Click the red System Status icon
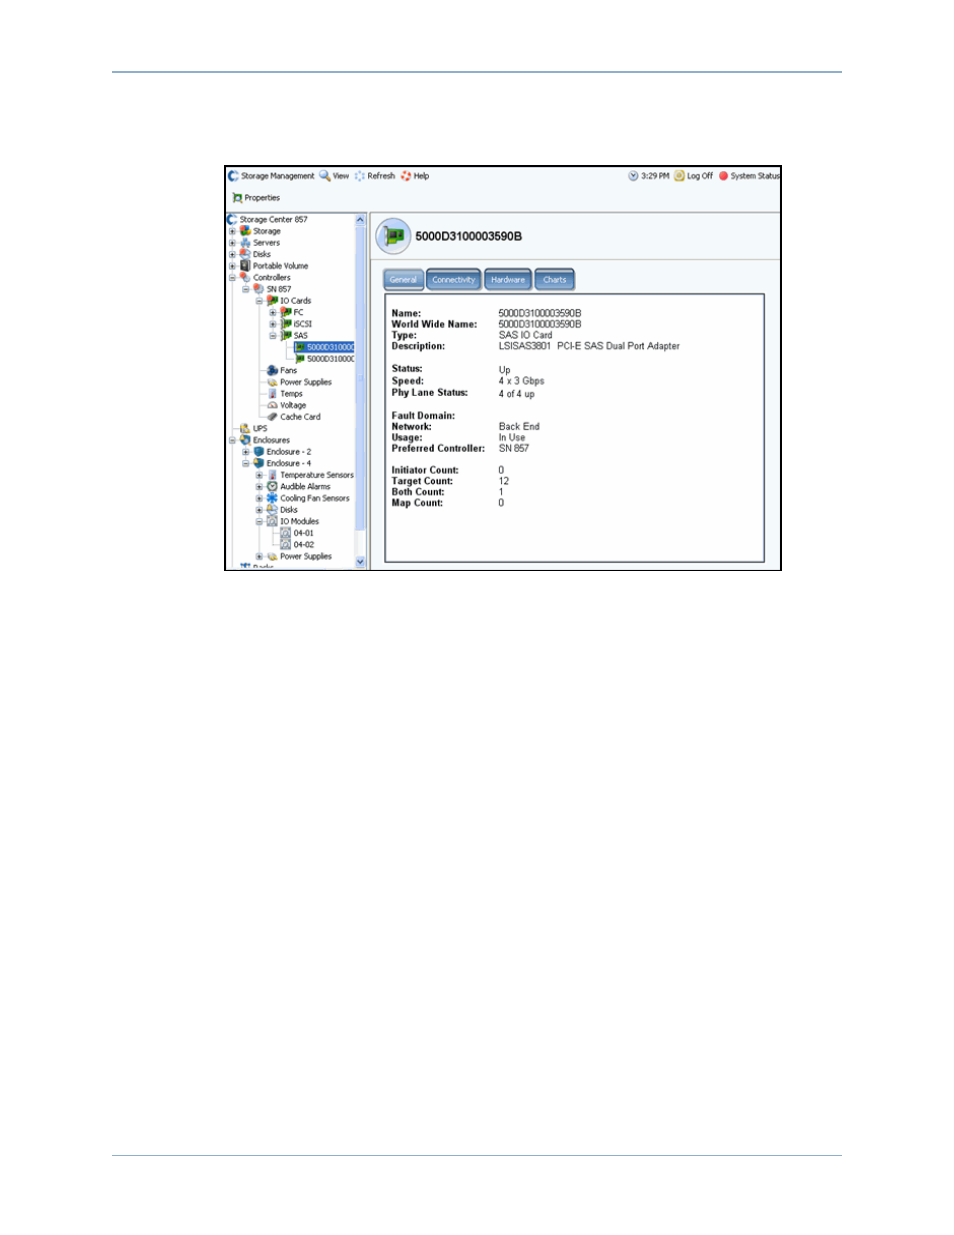This screenshot has height=1235, width=954. [723, 176]
